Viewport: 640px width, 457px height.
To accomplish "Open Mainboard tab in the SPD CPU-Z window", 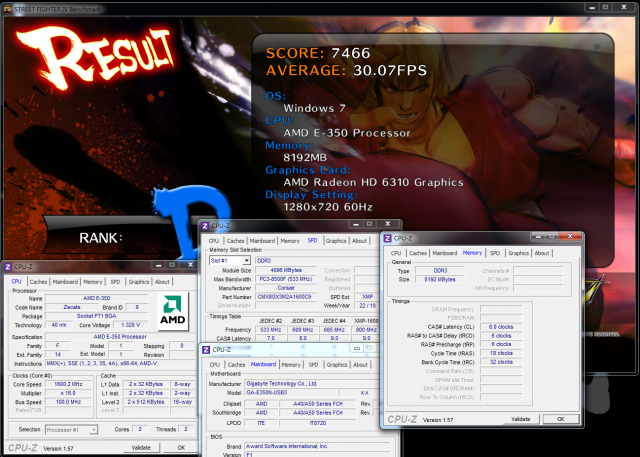I will point(262,241).
